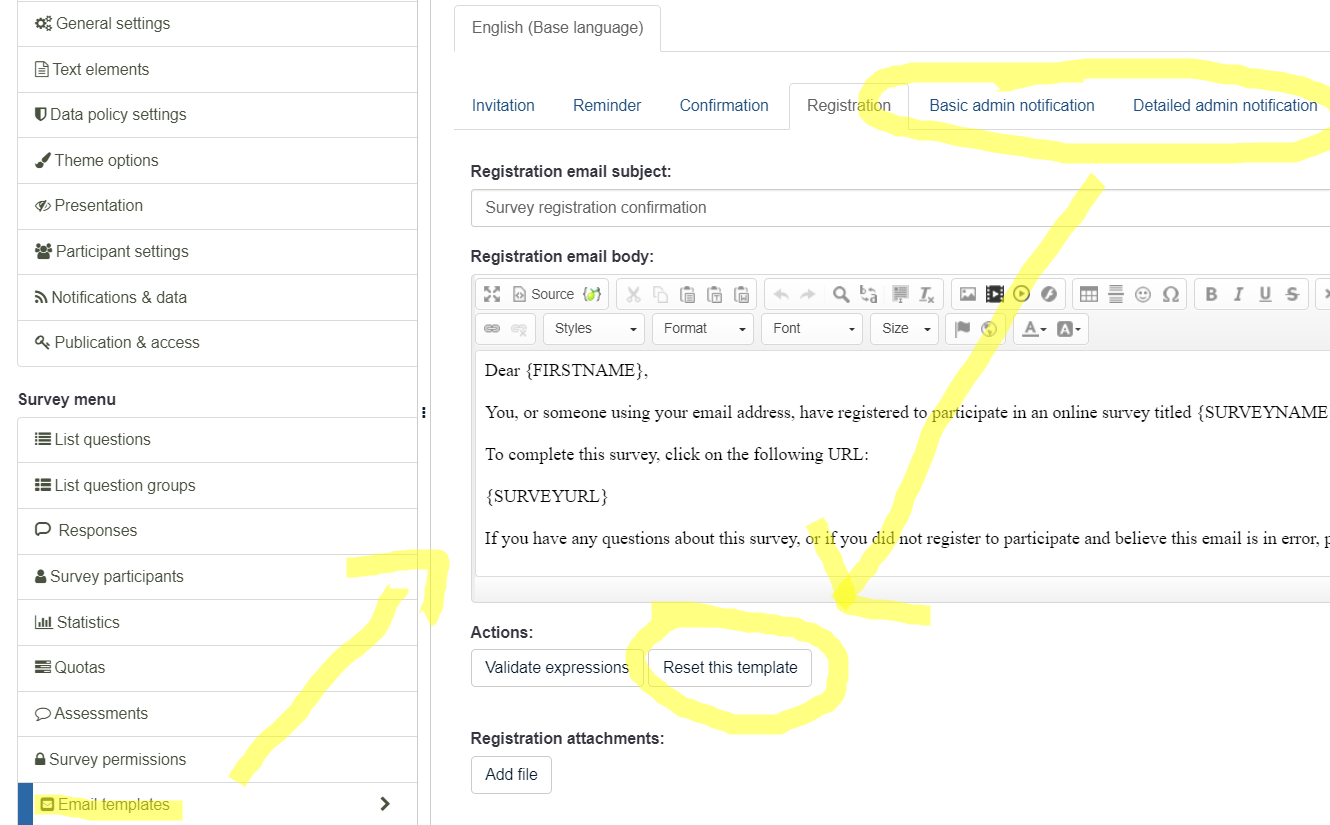Insert a horizontal line
The width and height of the screenshot is (1330, 825).
pos(1116,294)
